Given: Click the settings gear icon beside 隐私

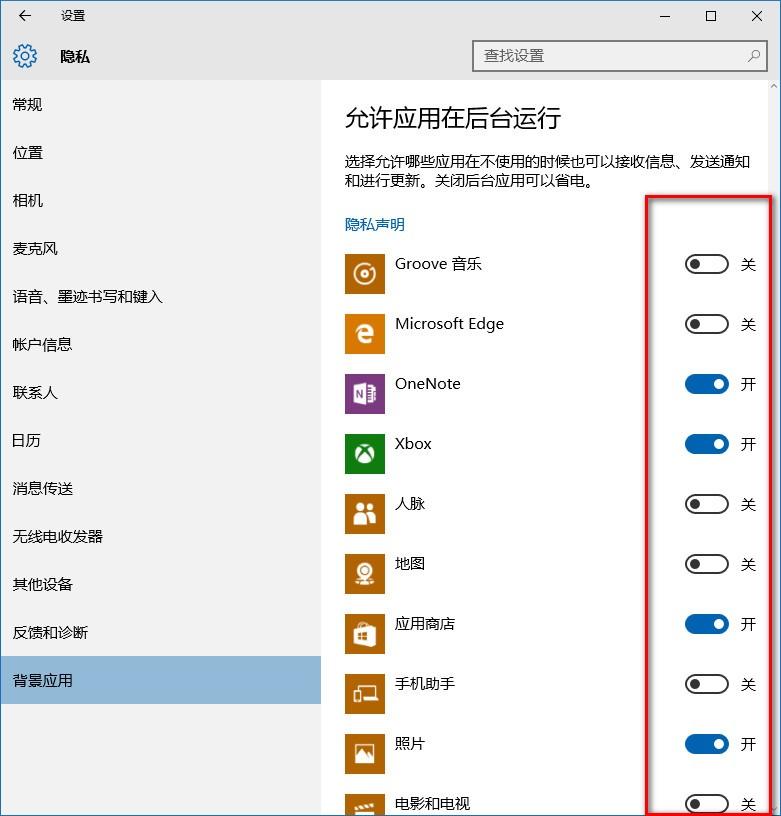Looking at the screenshot, I should point(25,56).
